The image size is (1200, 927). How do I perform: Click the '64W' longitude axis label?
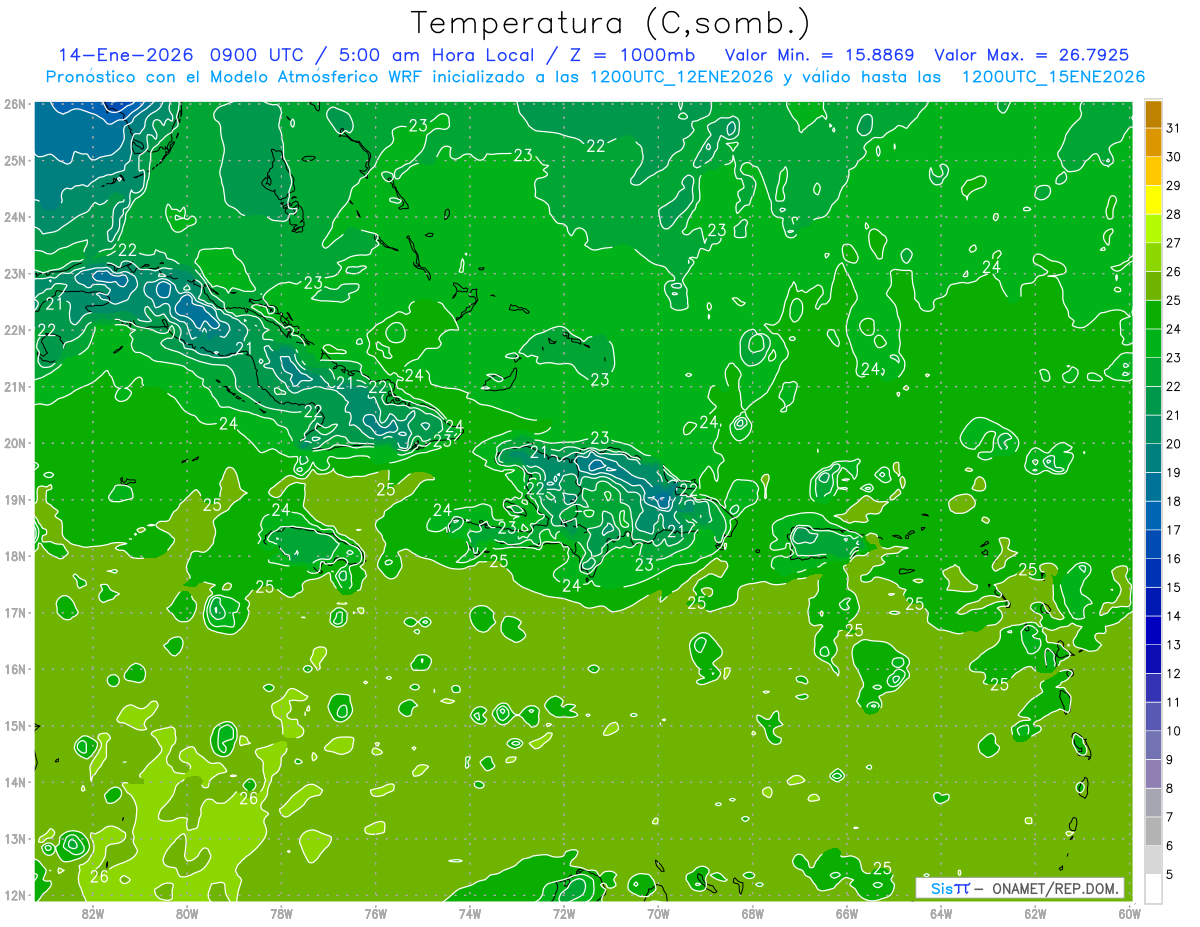pos(940,913)
